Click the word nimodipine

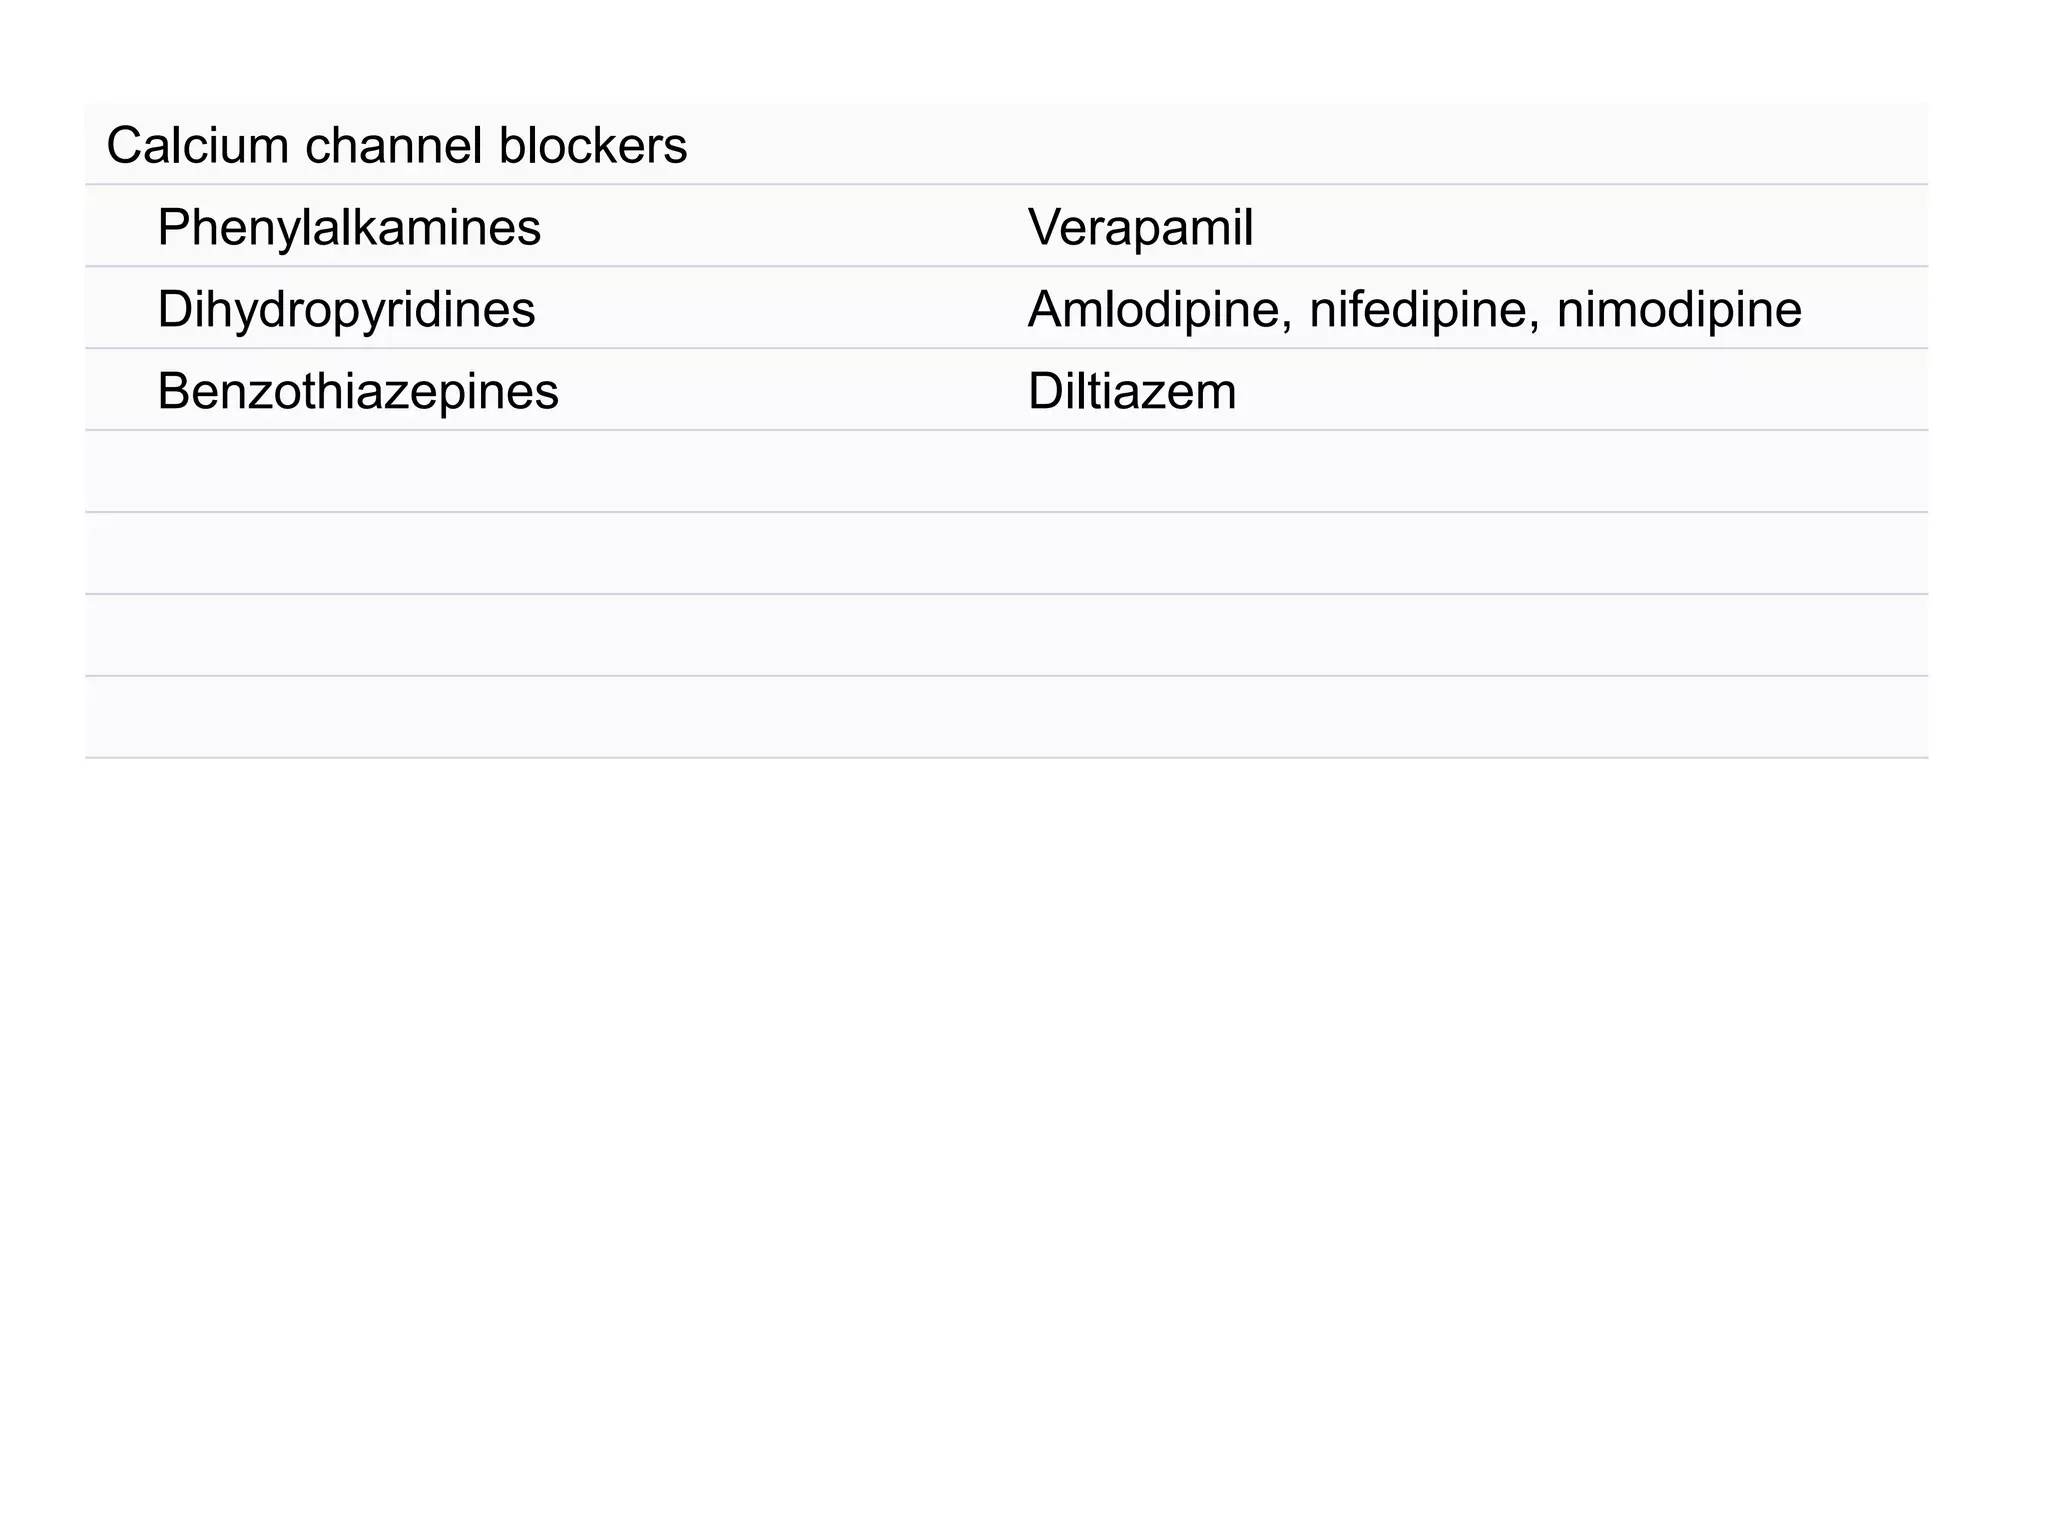point(1679,310)
